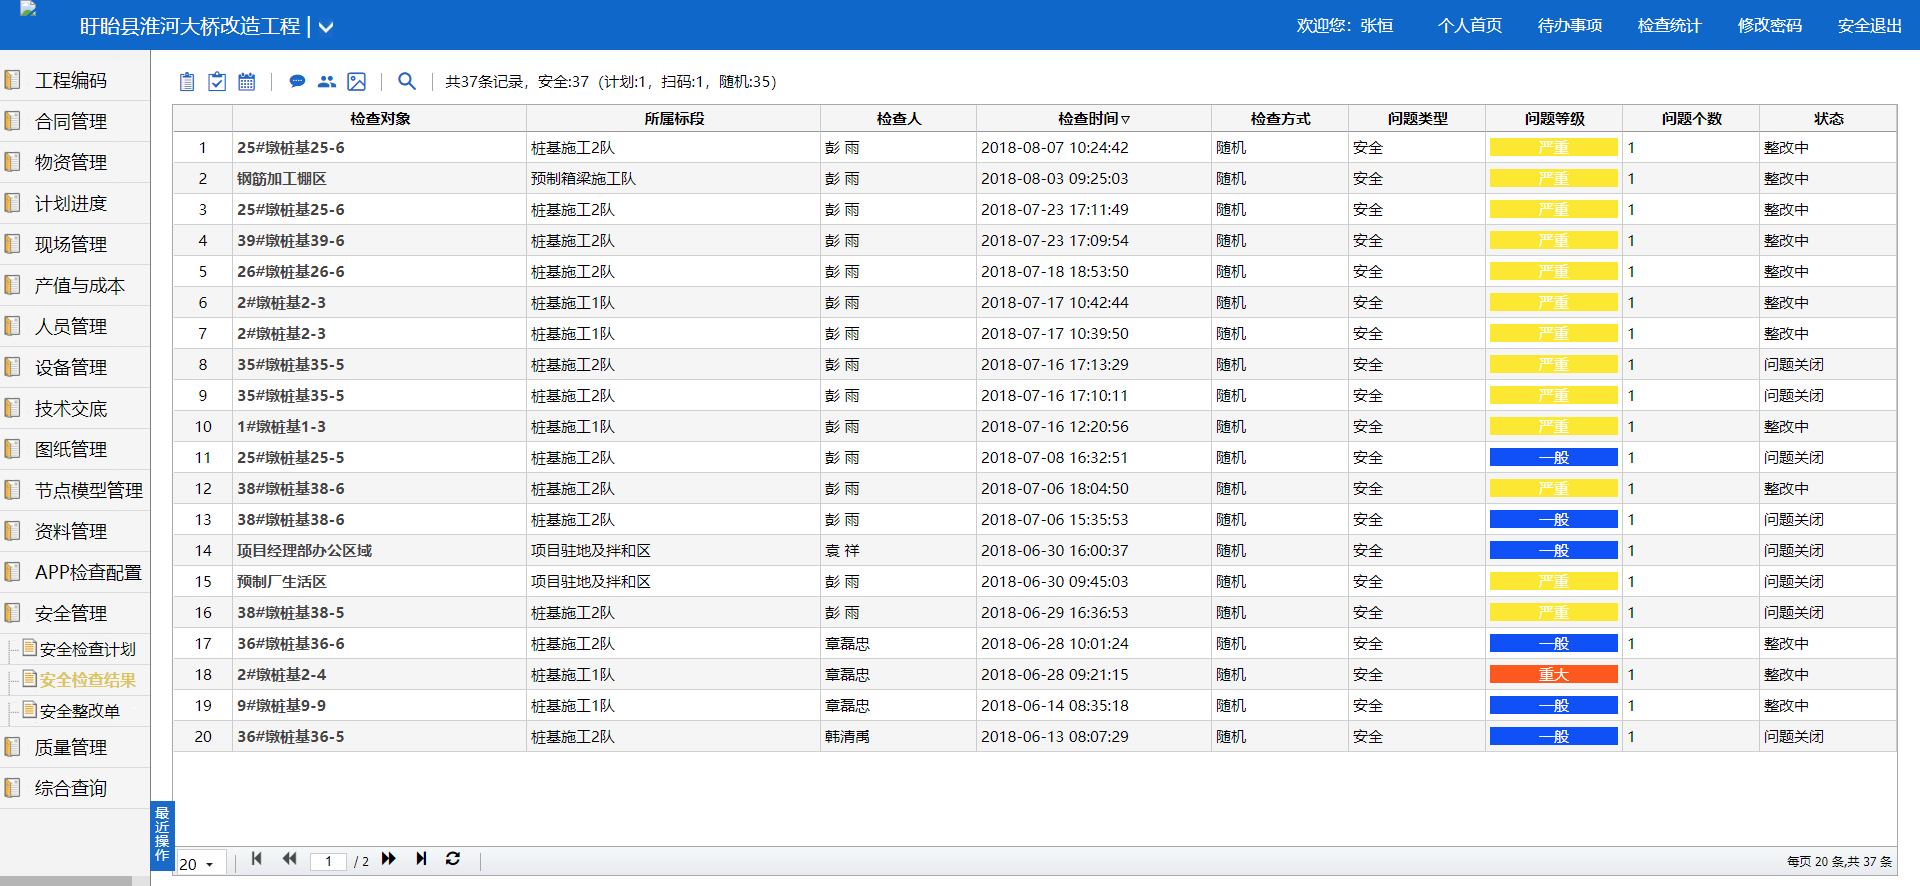Go to previous page of results
Viewport: 1920px width, 886px height.
point(290,859)
